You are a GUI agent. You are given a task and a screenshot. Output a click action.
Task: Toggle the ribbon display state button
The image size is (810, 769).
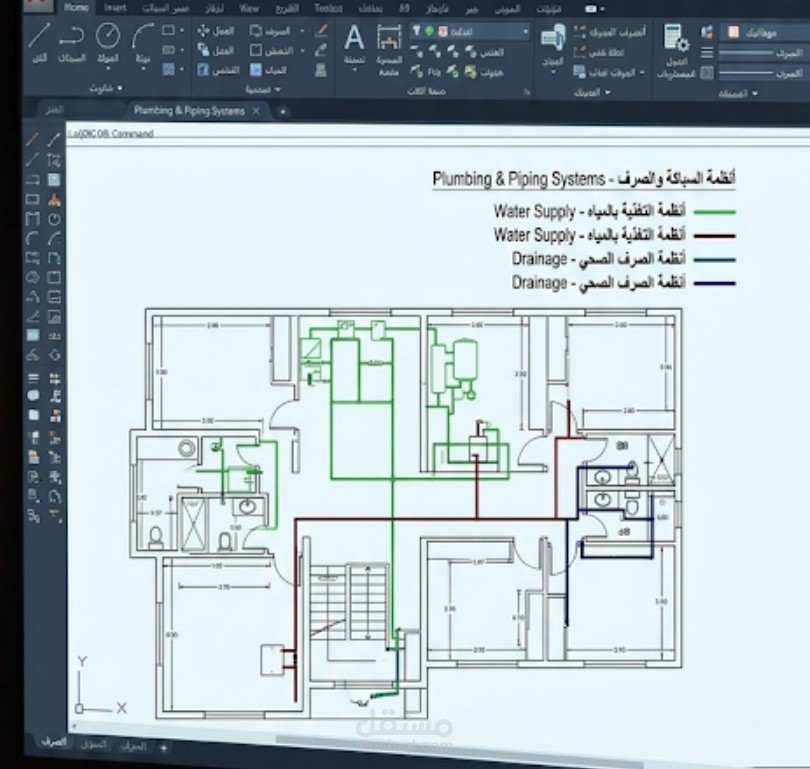click(590, 9)
